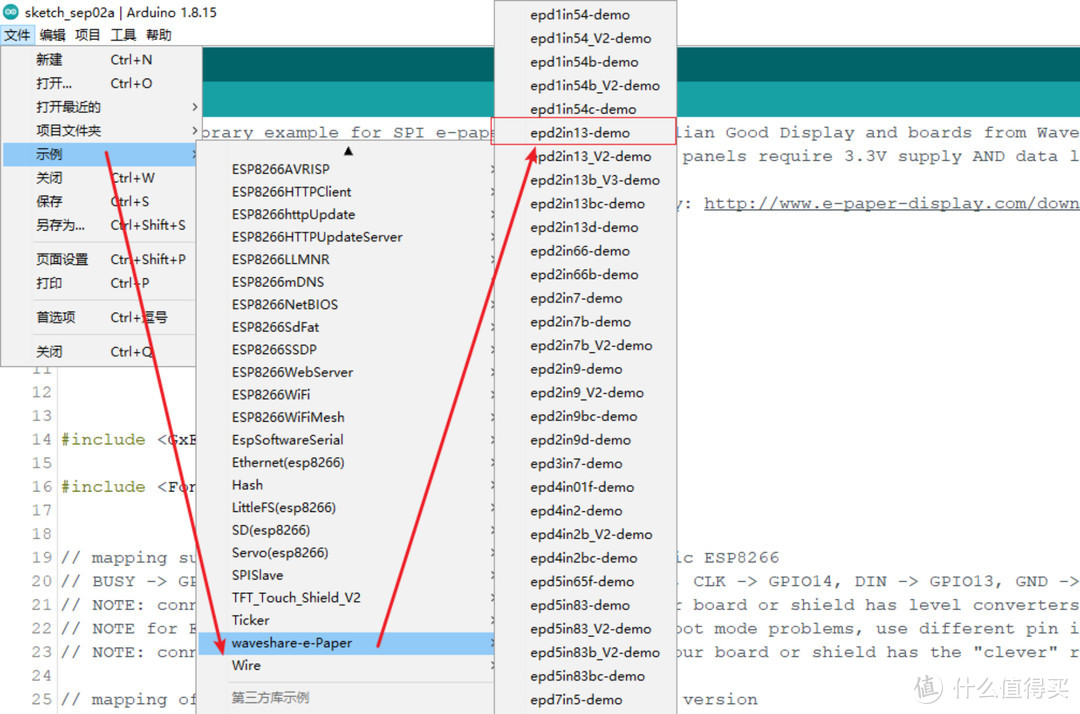Open the 项目 menu
This screenshot has width=1080, height=714.
point(87,34)
